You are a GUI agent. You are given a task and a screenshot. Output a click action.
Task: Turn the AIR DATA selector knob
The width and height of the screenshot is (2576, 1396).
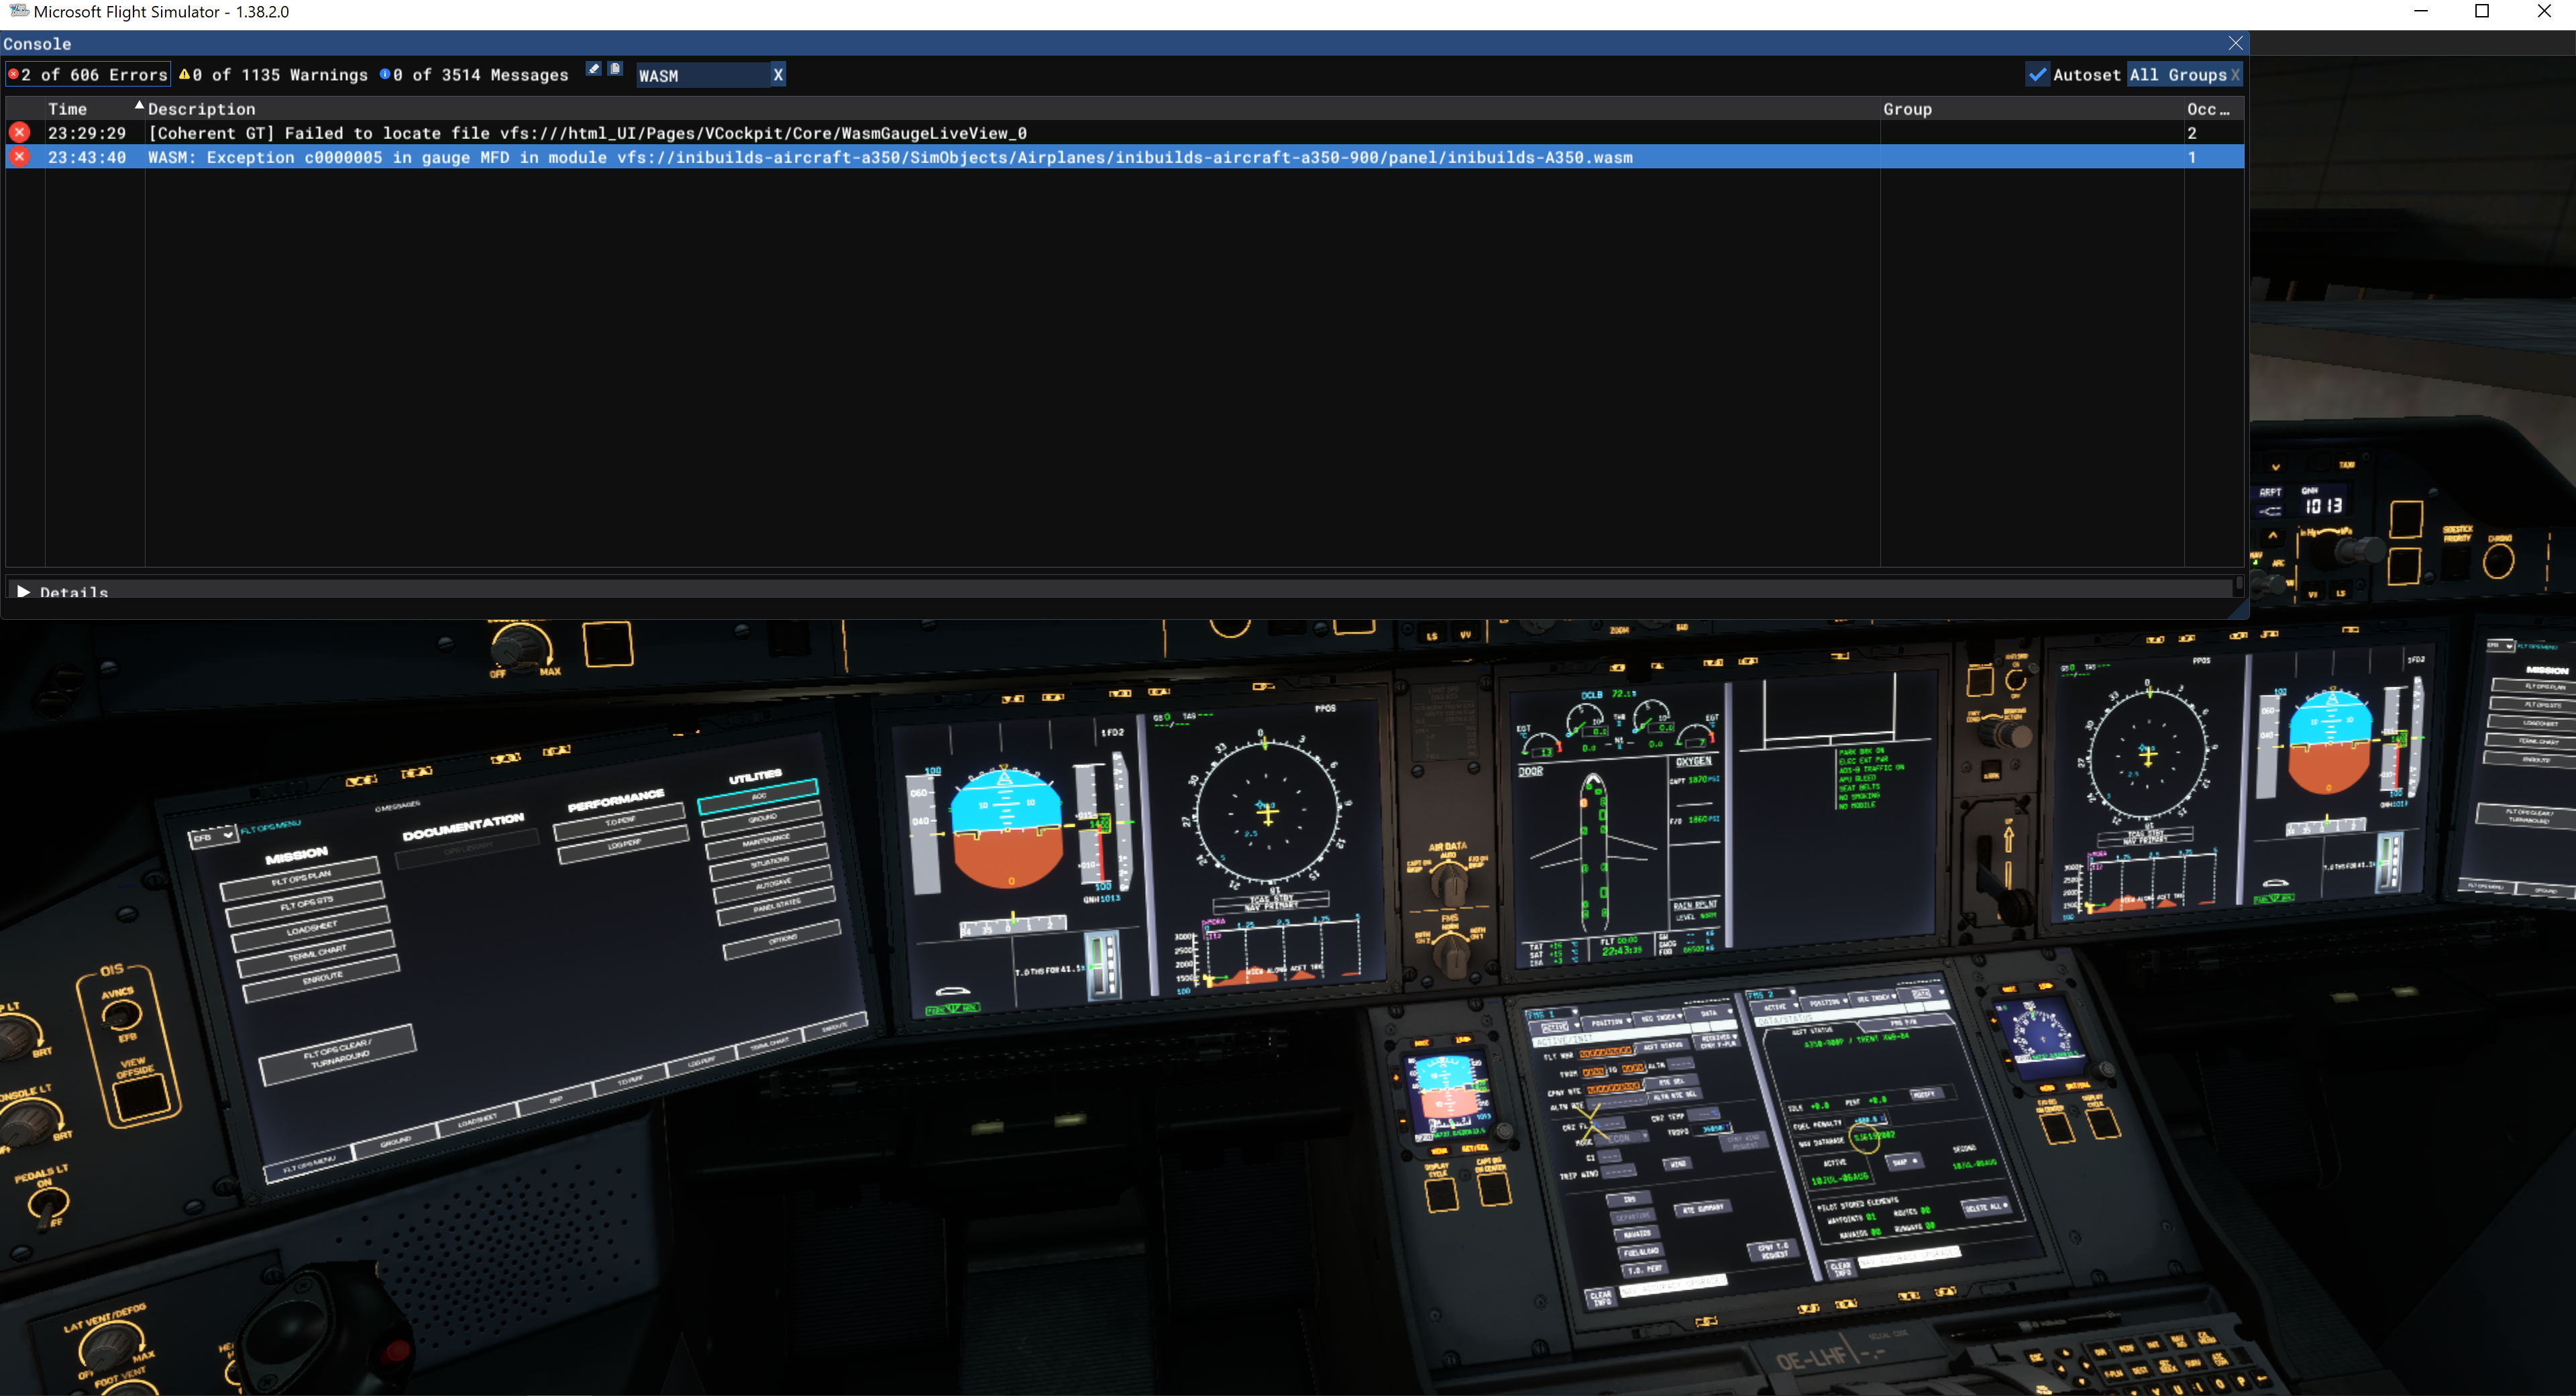pos(1449,883)
